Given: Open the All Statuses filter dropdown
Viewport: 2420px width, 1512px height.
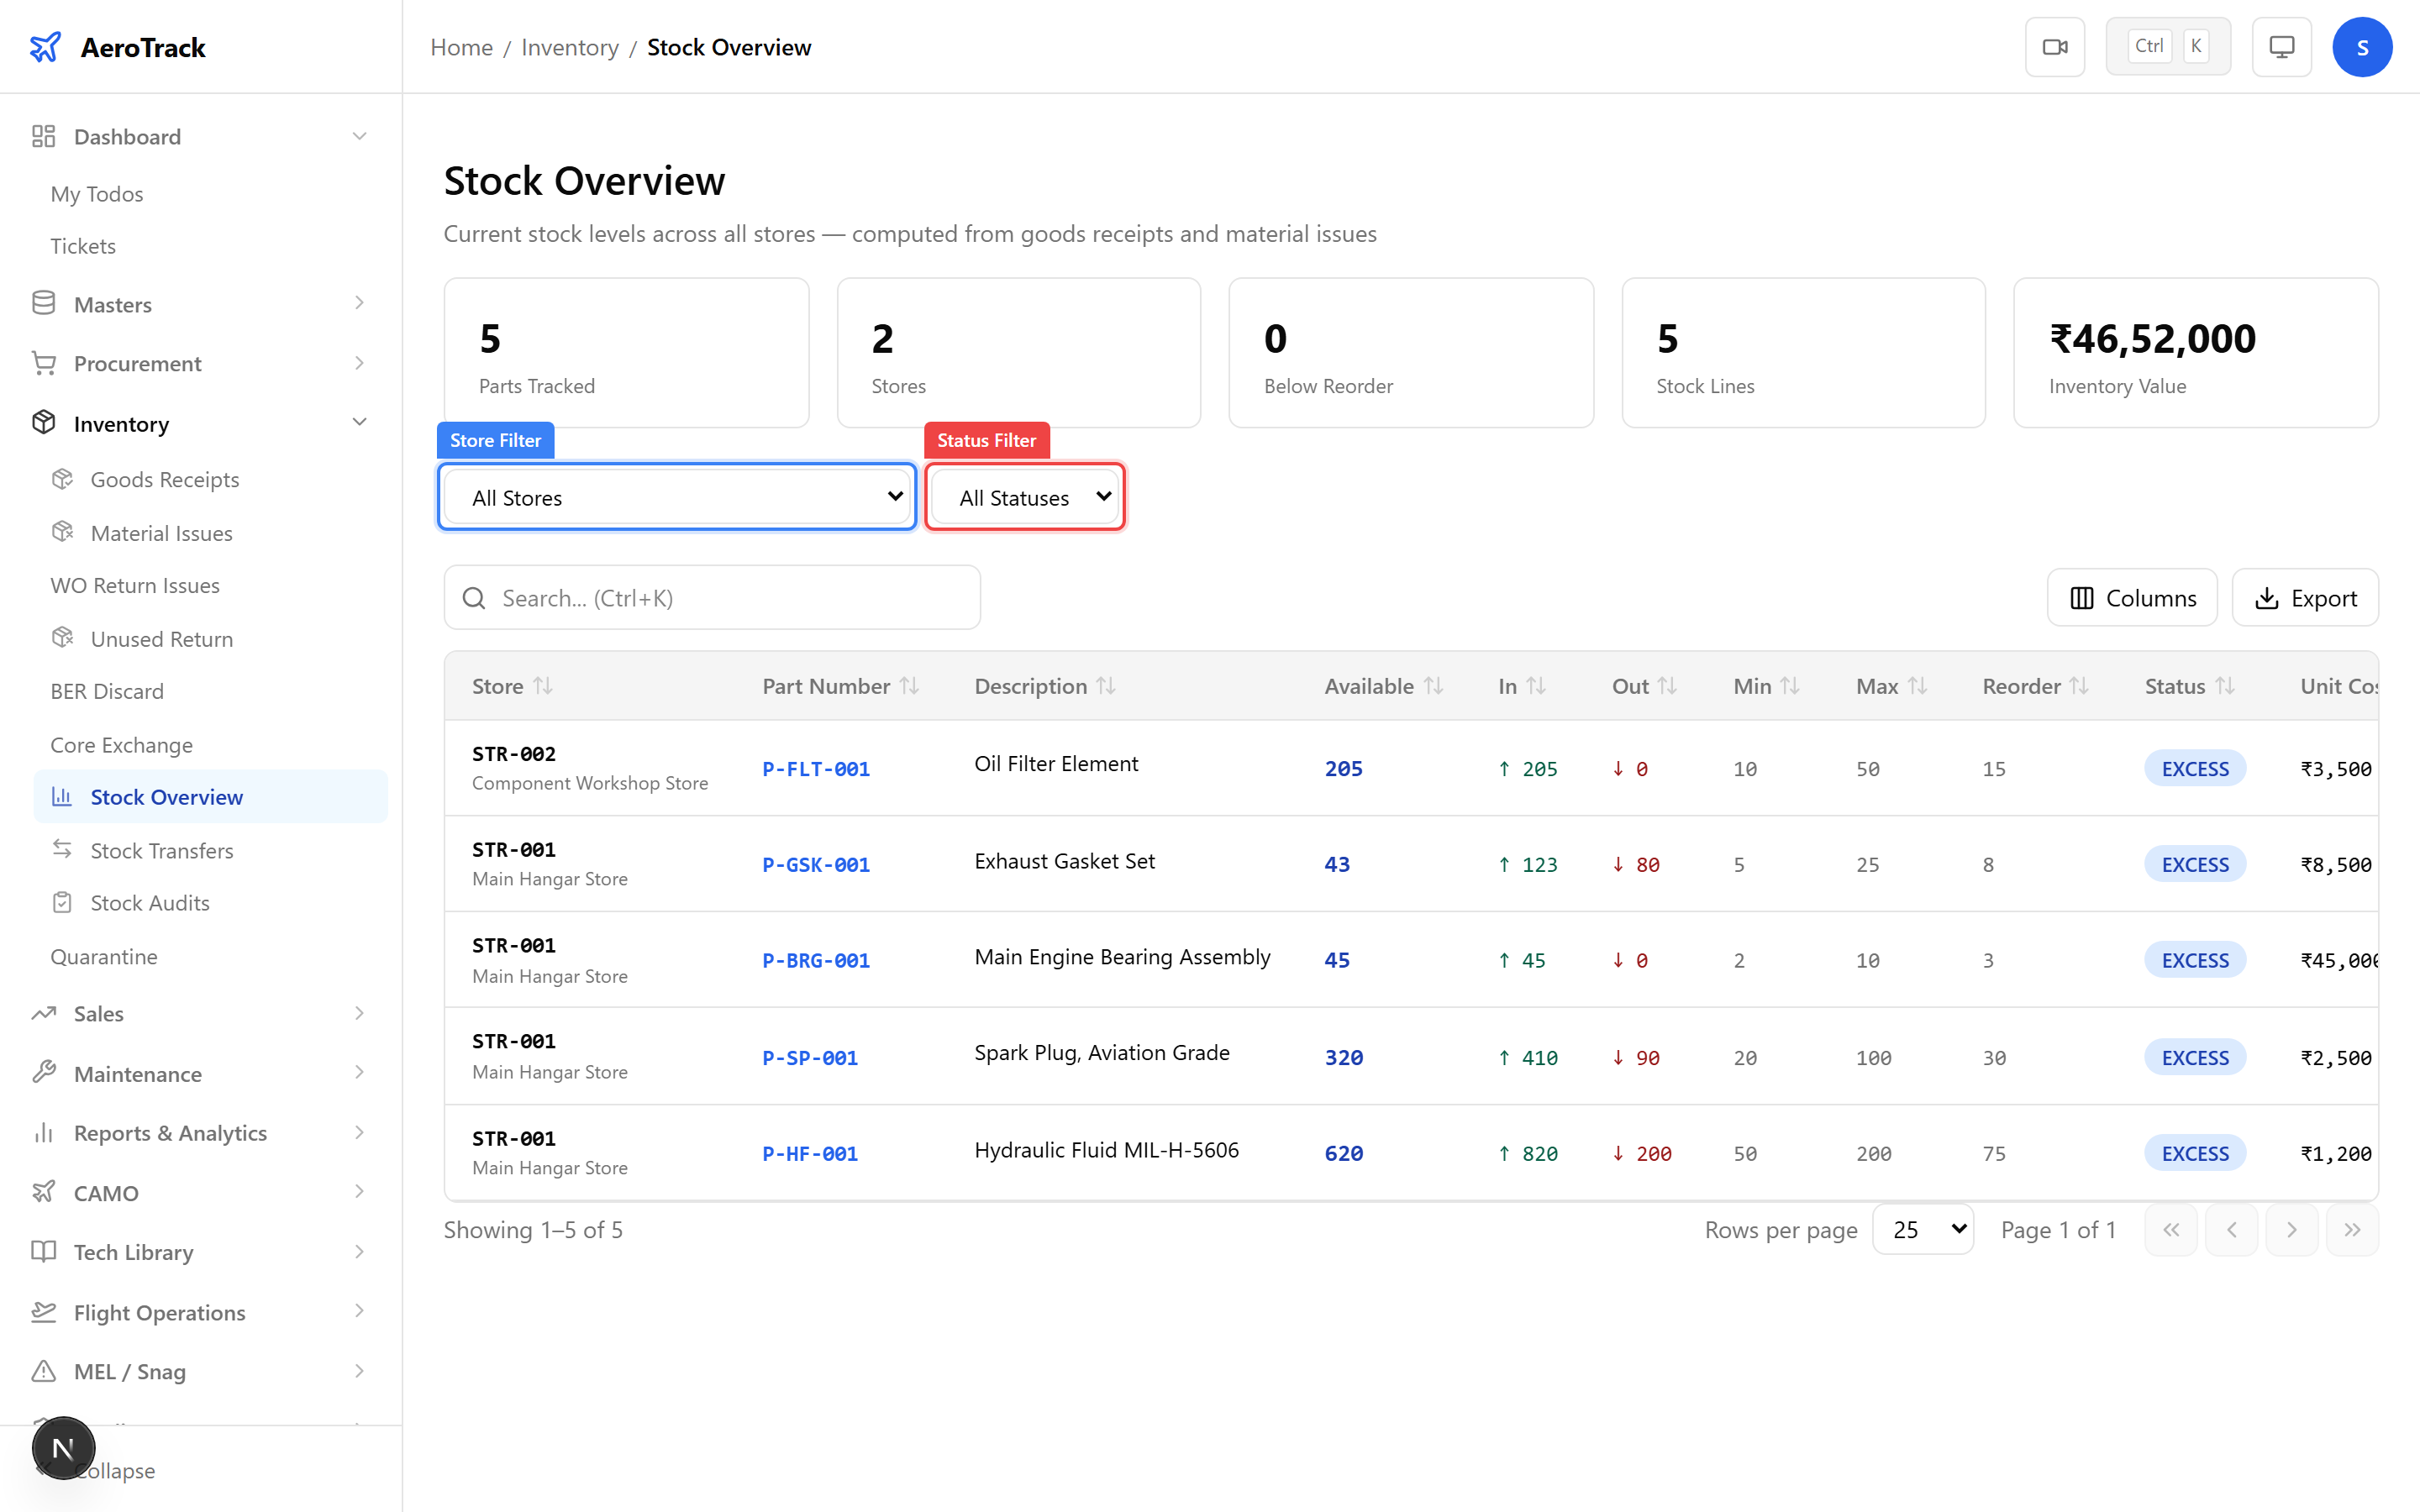Looking at the screenshot, I should 1024,496.
